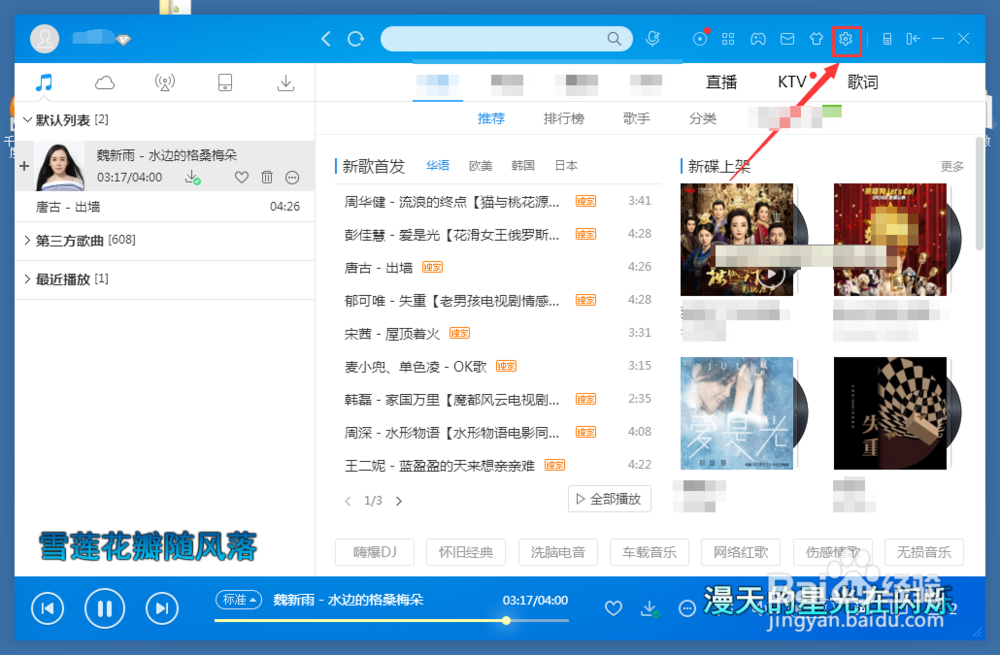Click the plus icon beside album art
Screen dimensions: 1000x655
[x=24, y=166]
